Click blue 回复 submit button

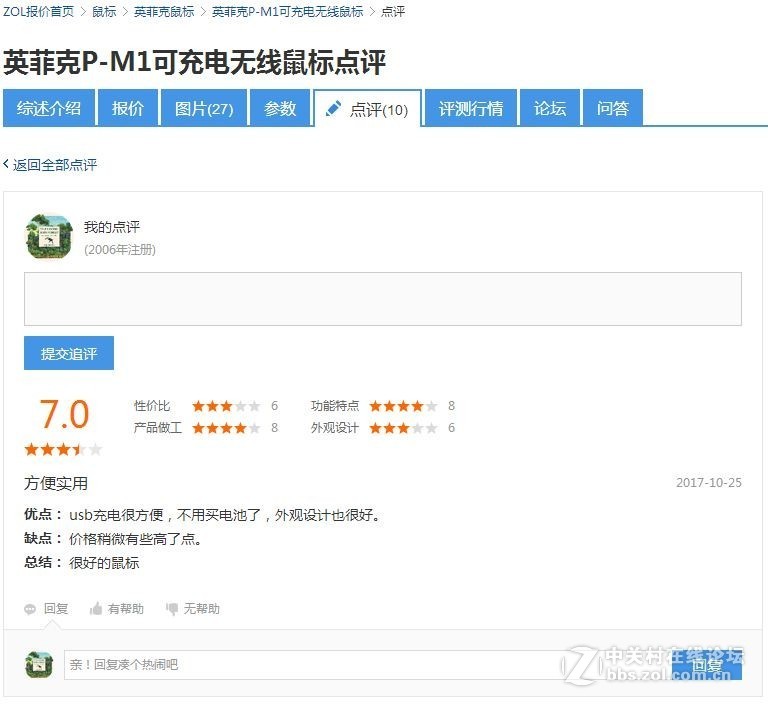(x=707, y=665)
